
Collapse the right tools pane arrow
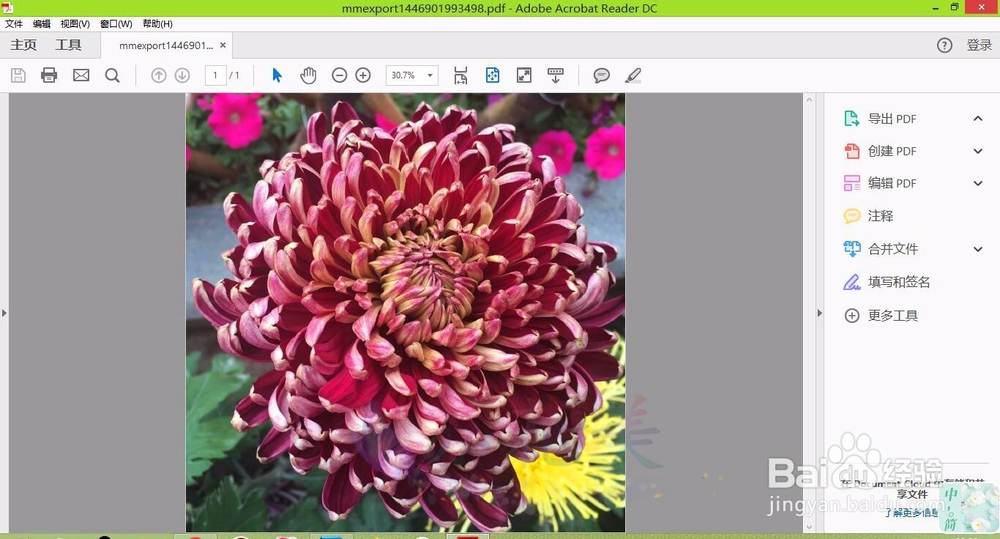820,313
